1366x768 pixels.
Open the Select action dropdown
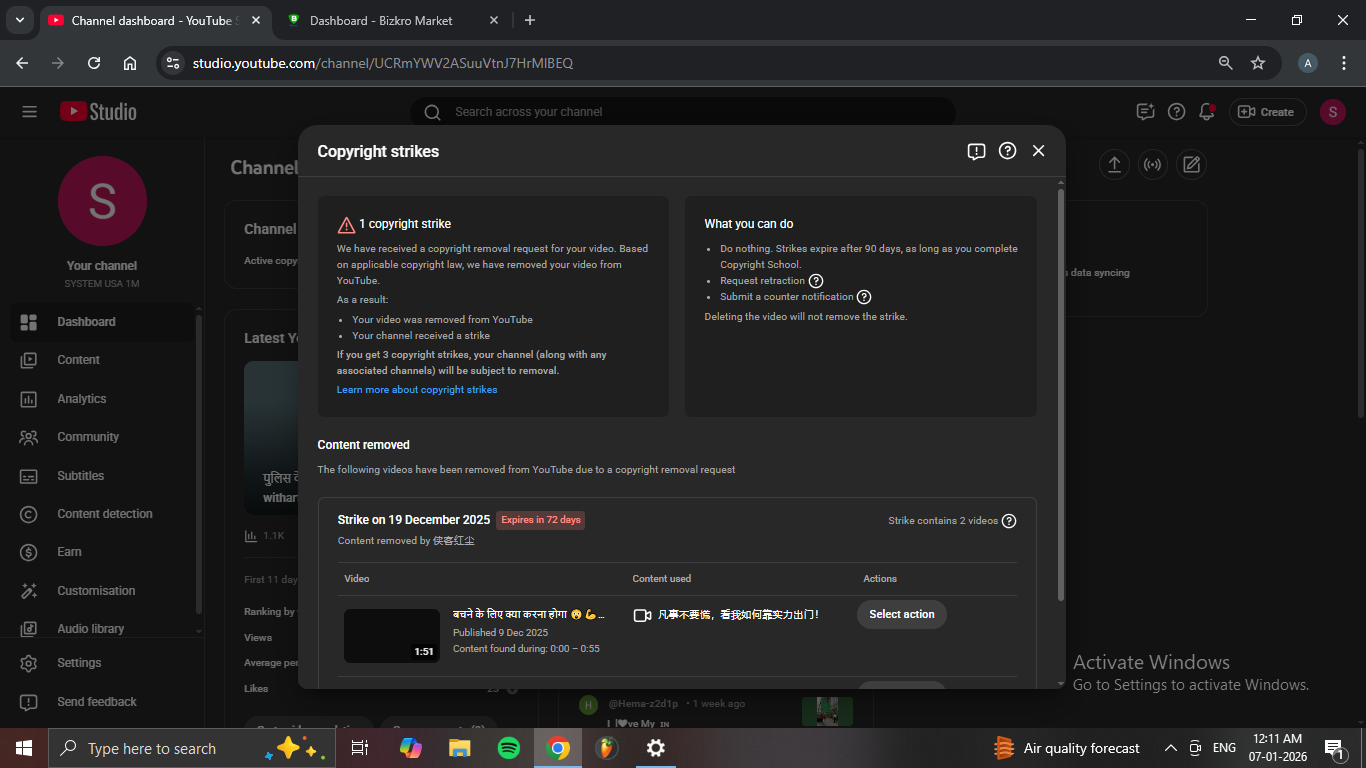pyautogui.click(x=901, y=614)
